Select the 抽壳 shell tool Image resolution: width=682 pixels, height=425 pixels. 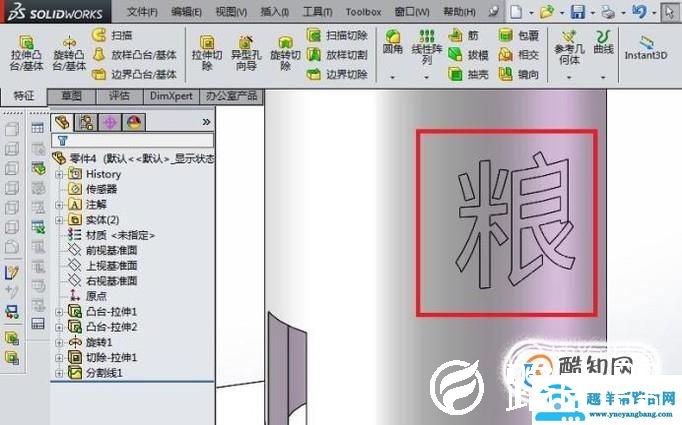coord(468,74)
